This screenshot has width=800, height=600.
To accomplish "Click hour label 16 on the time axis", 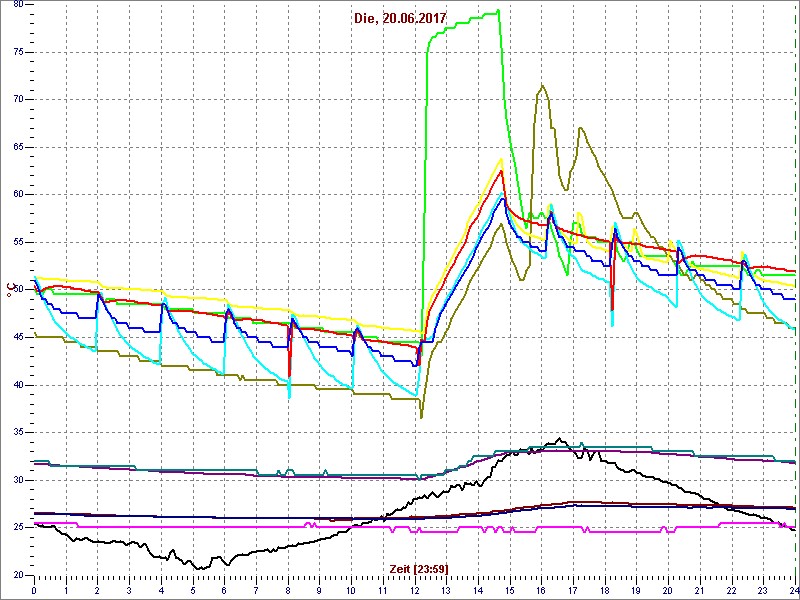I will click(542, 591).
